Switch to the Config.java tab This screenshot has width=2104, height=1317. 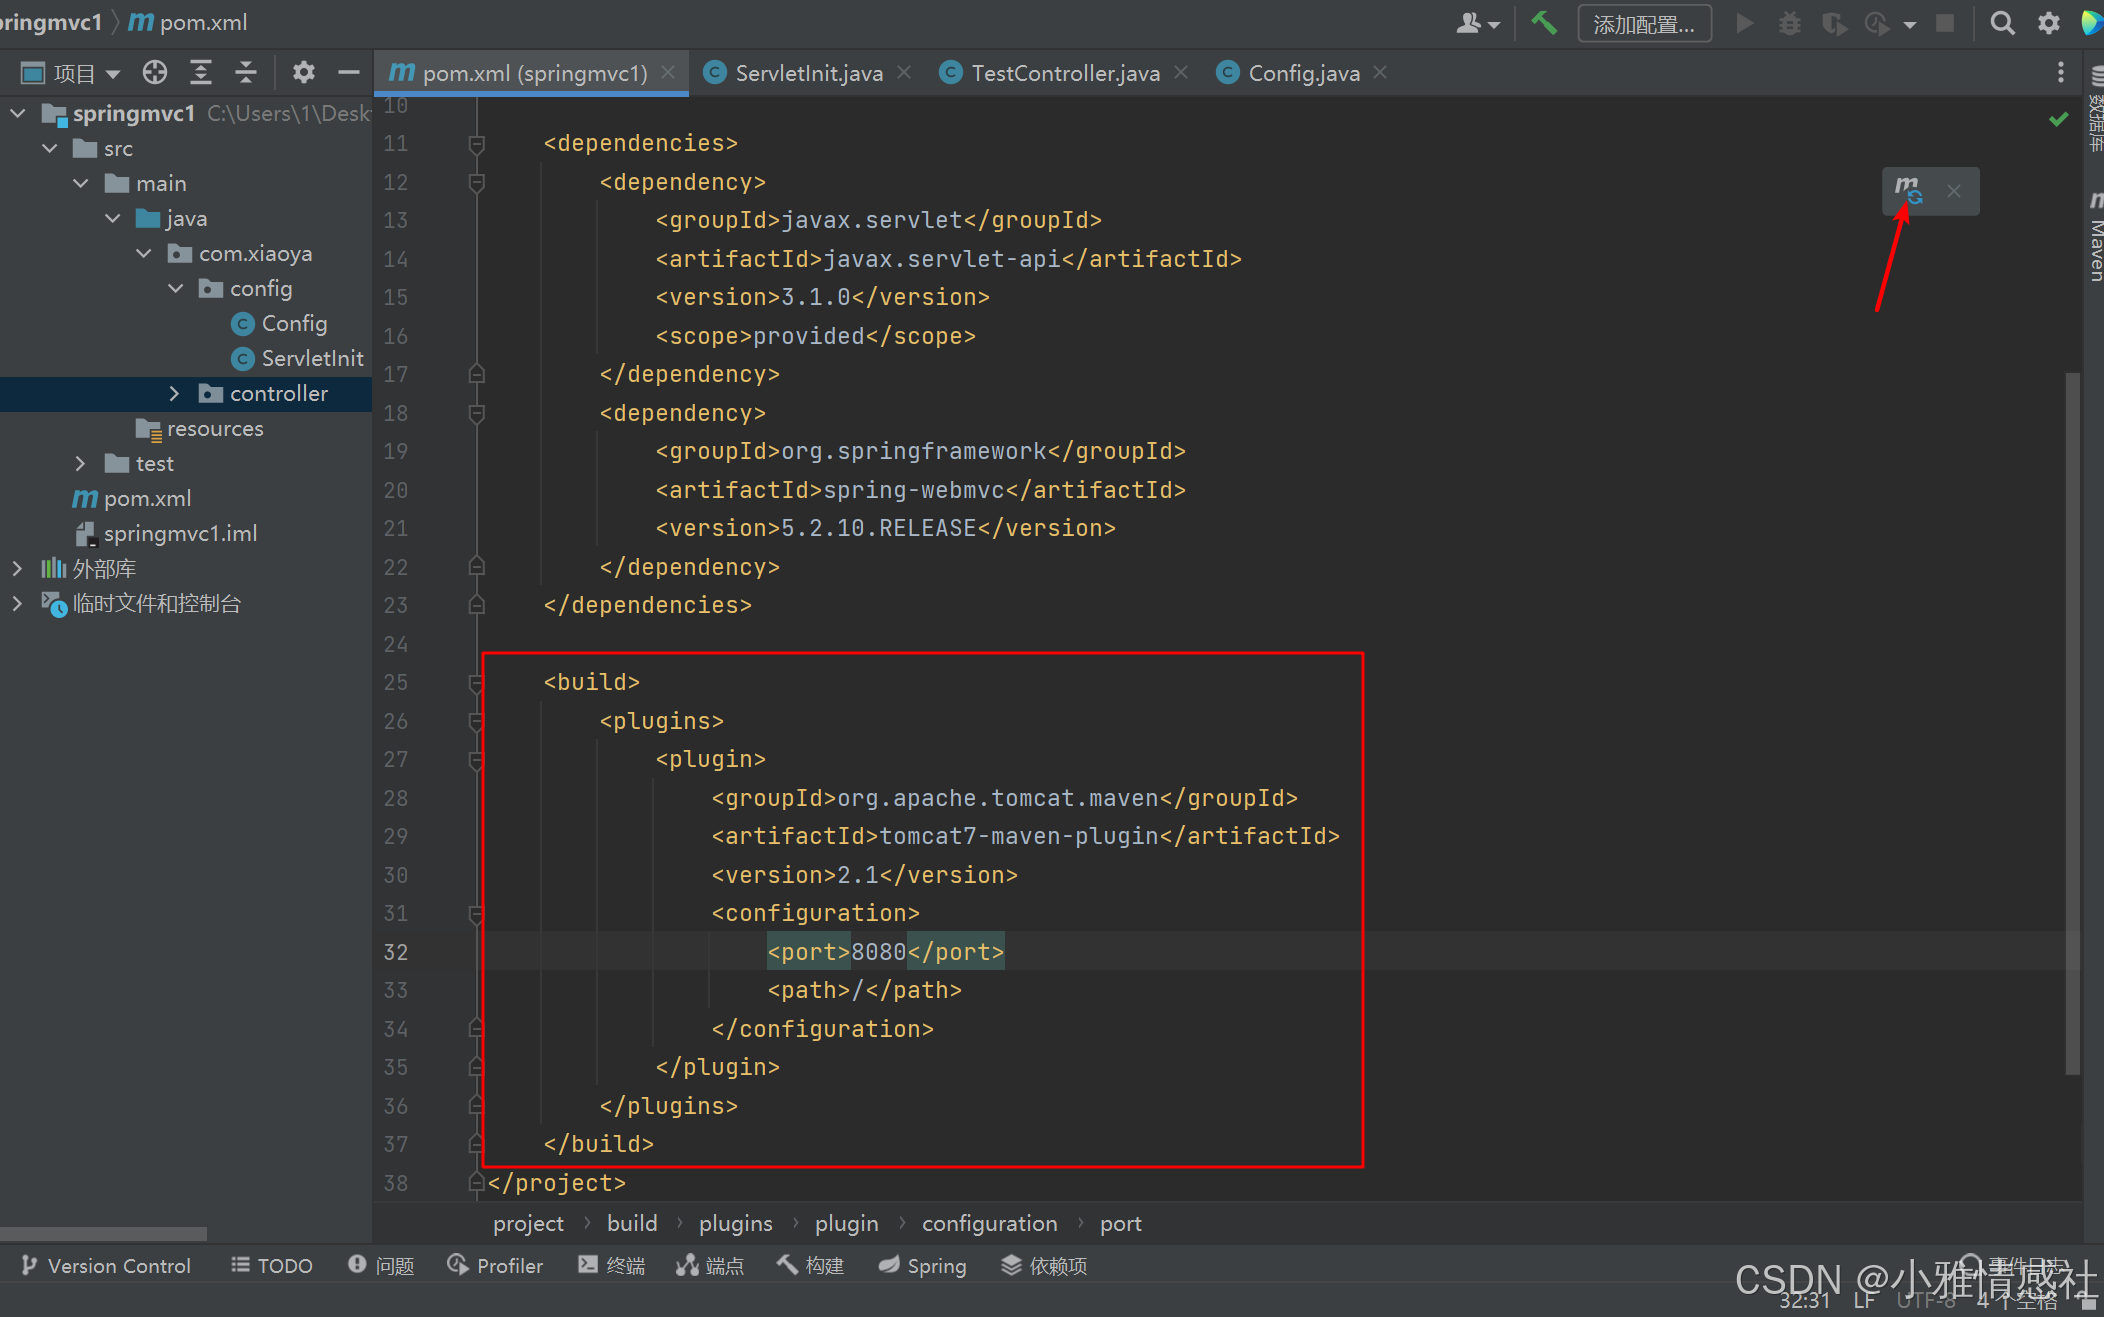1302,73
